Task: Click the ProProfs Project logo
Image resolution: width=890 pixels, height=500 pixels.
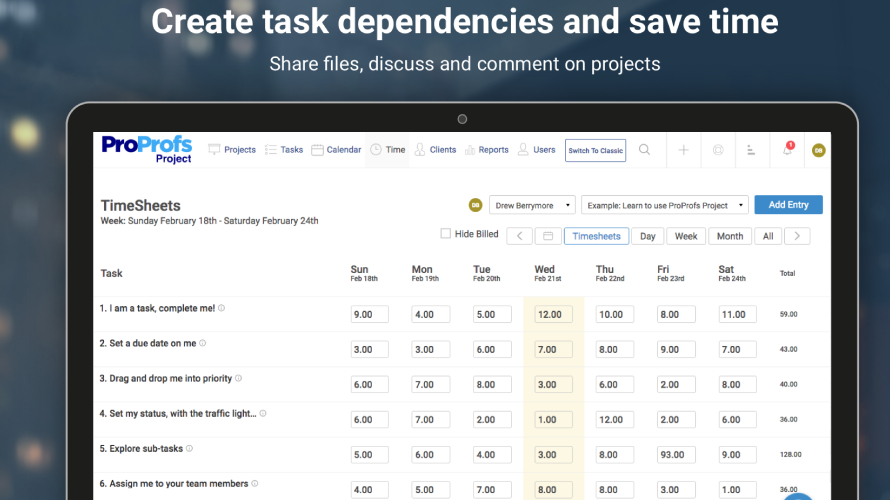Action: 146,149
